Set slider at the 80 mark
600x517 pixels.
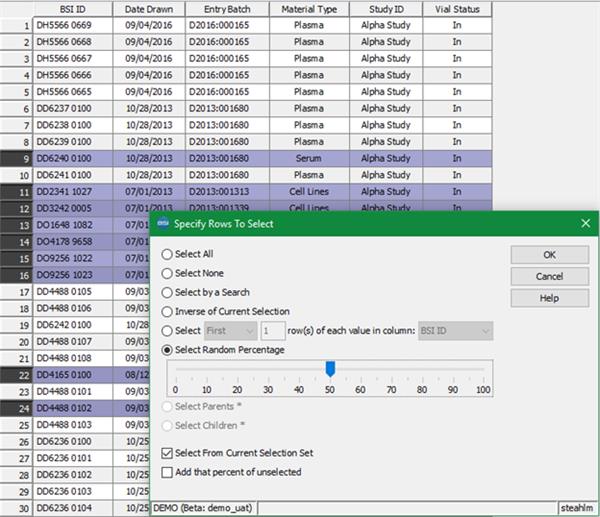pyautogui.click(x=422, y=370)
